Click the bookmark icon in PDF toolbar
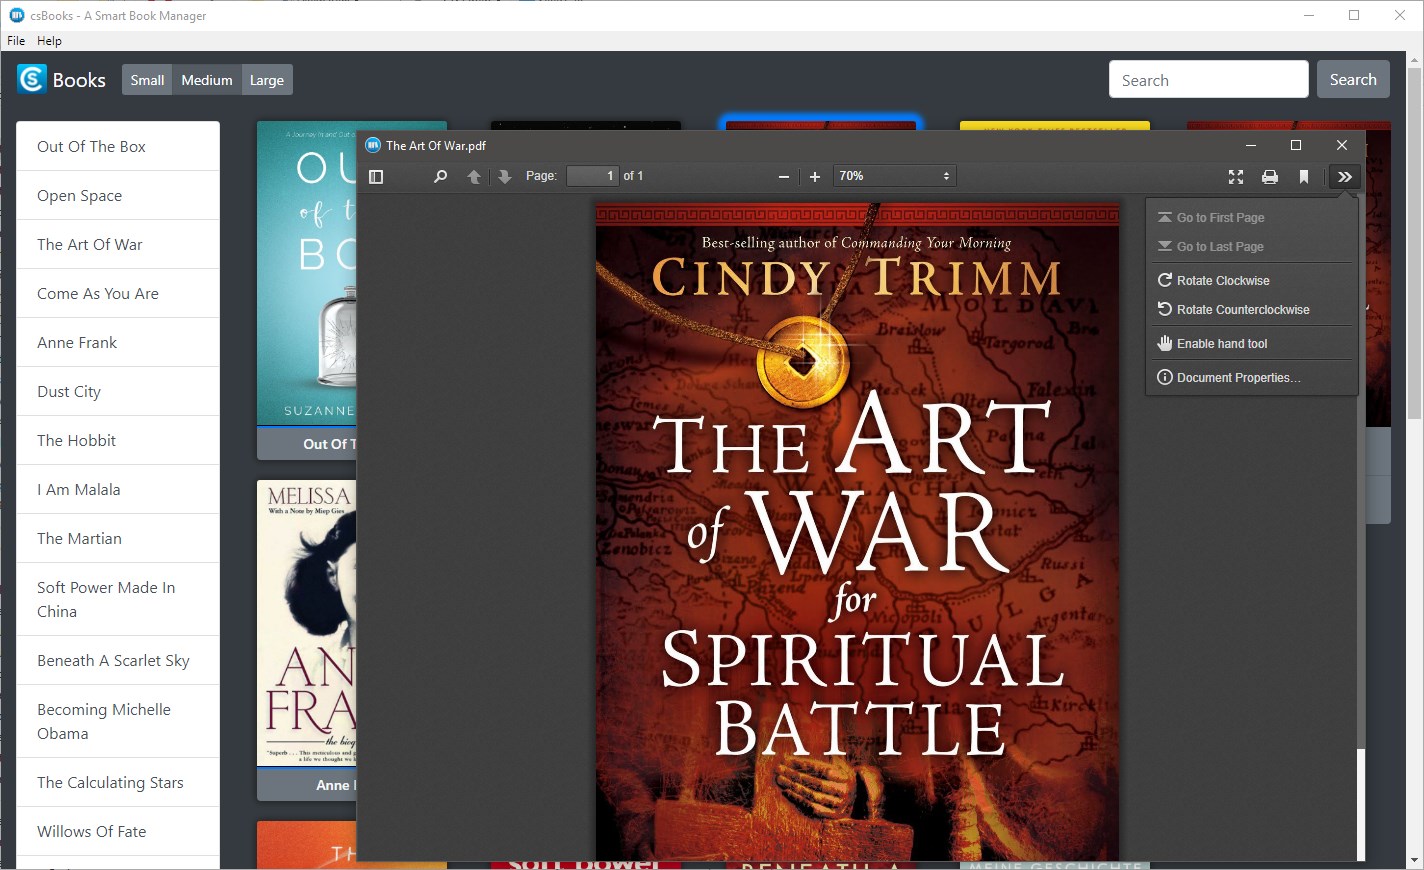The width and height of the screenshot is (1424, 870). [1304, 177]
